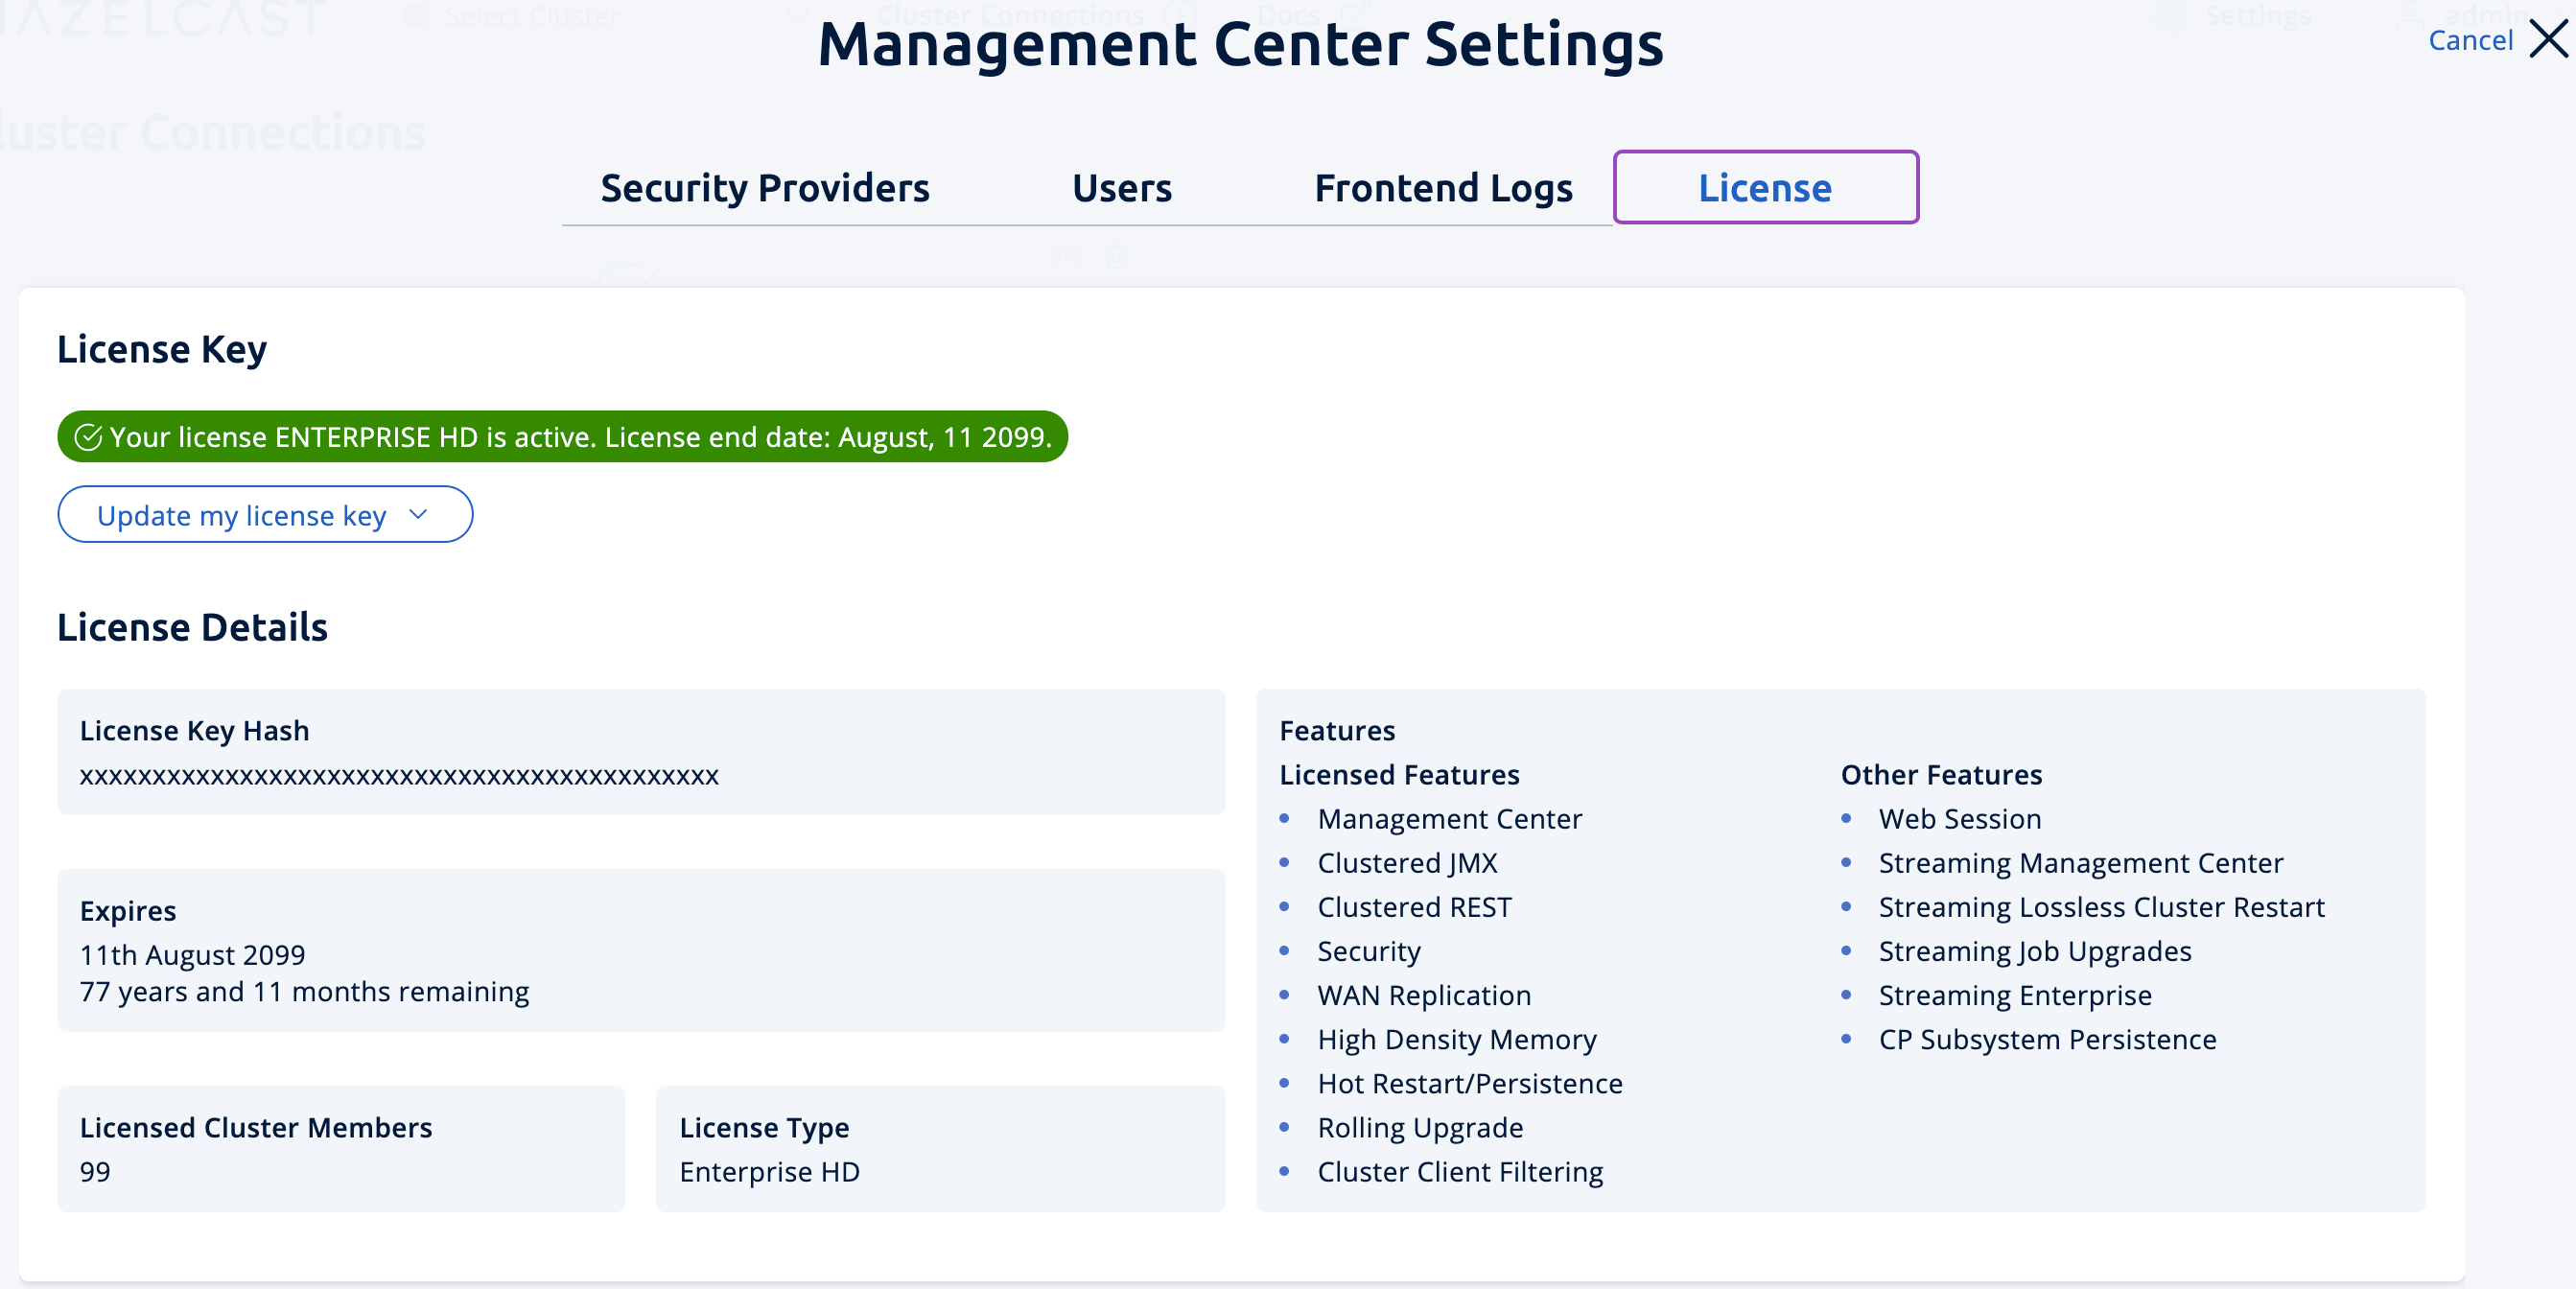Click the Clustered JMX feature item
This screenshot has width=2576, height=1289.
[1407, 863]
